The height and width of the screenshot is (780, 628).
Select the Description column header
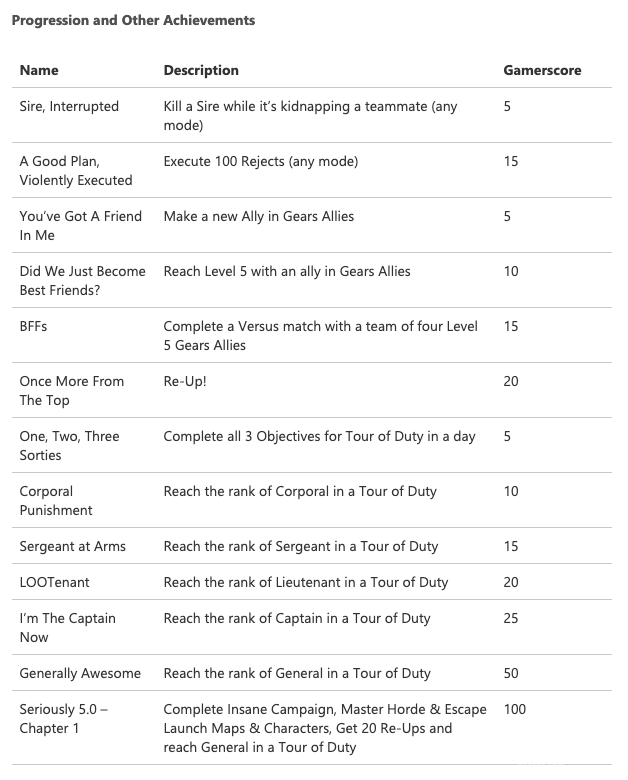click(x=201, y=70)
